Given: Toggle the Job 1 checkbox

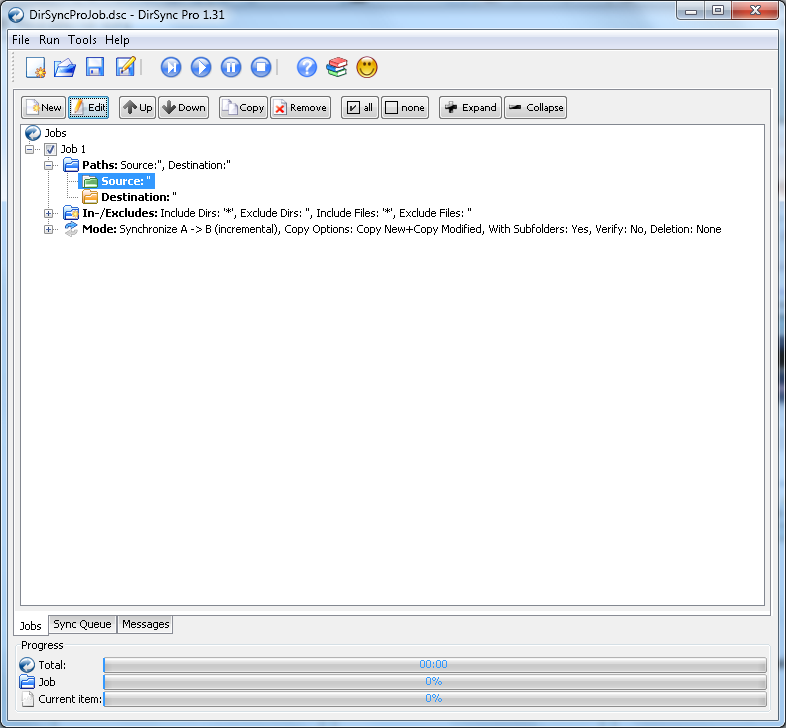Looking at the screenshot, I should pyautogui.click(x=50, y=149).
